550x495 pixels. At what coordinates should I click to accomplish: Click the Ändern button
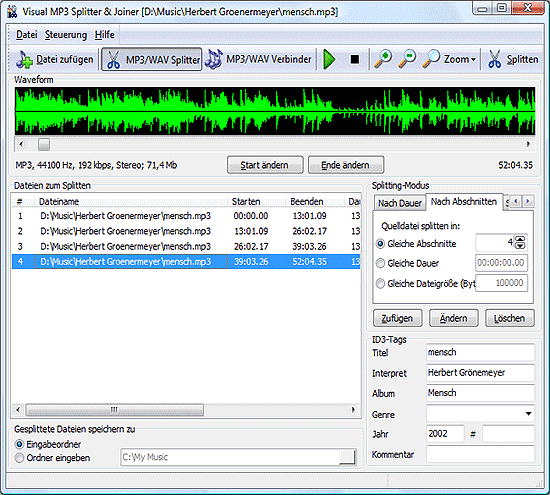[454, 318]
